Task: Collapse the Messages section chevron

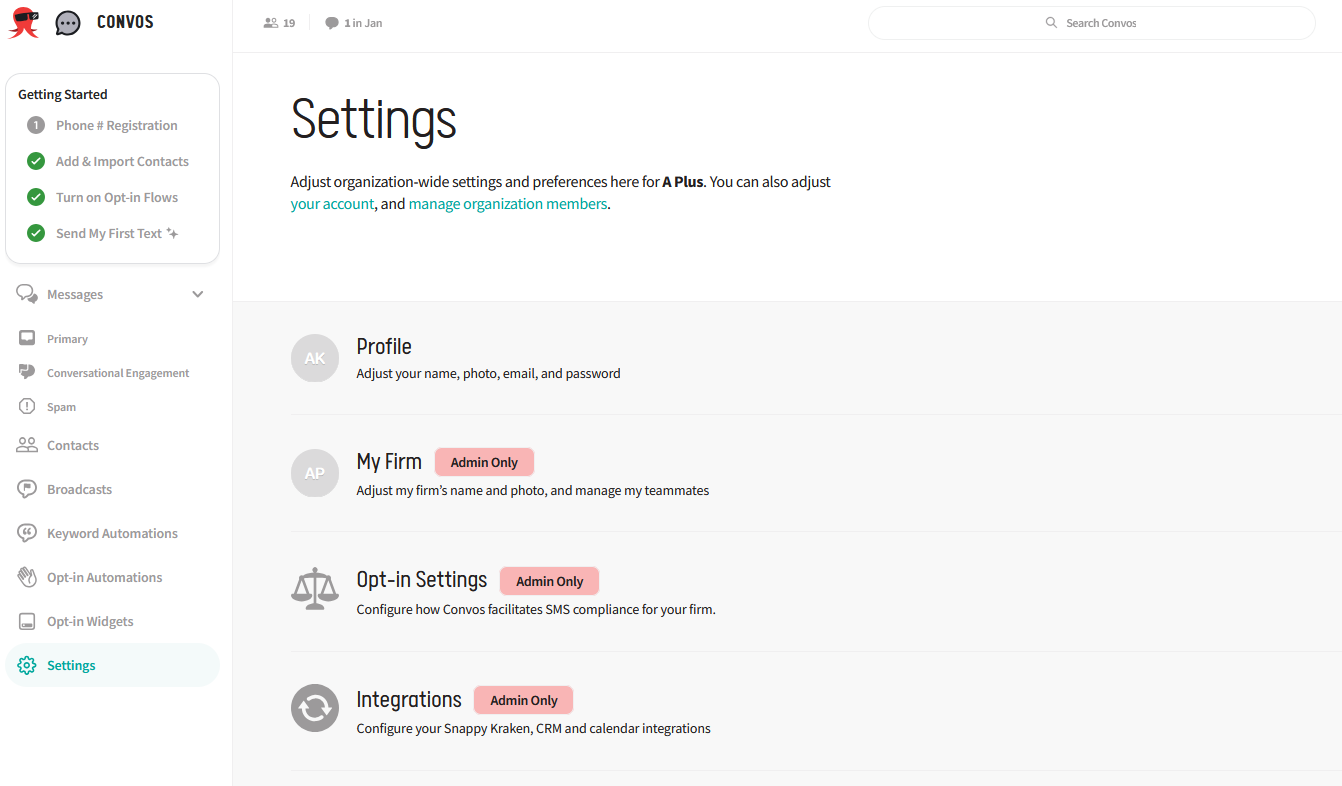Action: [198, 294]
